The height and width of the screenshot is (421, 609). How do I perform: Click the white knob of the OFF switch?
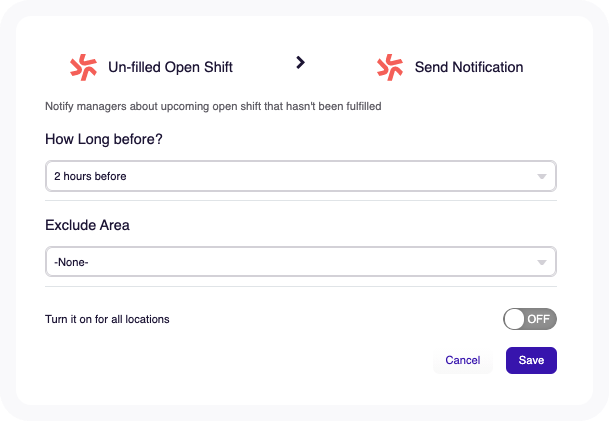tap(514, 319)
